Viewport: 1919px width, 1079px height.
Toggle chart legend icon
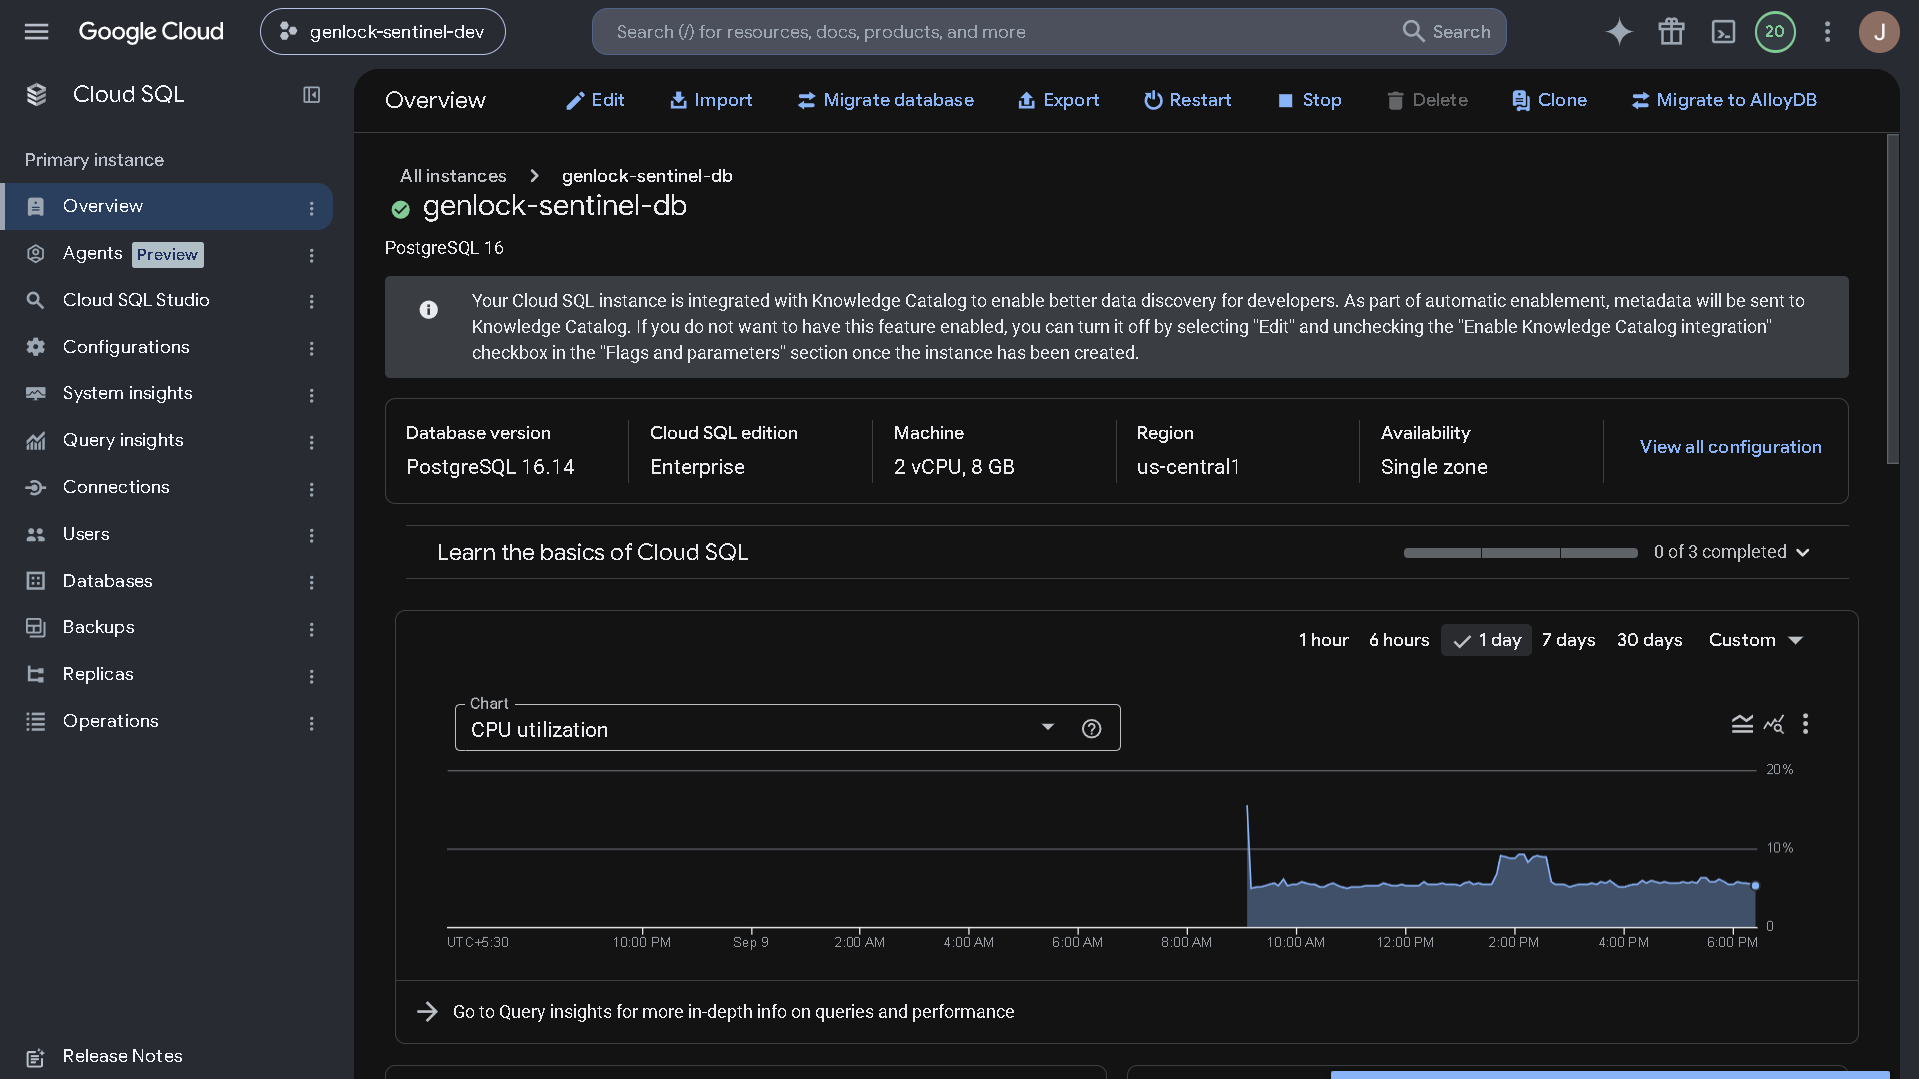pyautogui.click(x=1742, y=724)
